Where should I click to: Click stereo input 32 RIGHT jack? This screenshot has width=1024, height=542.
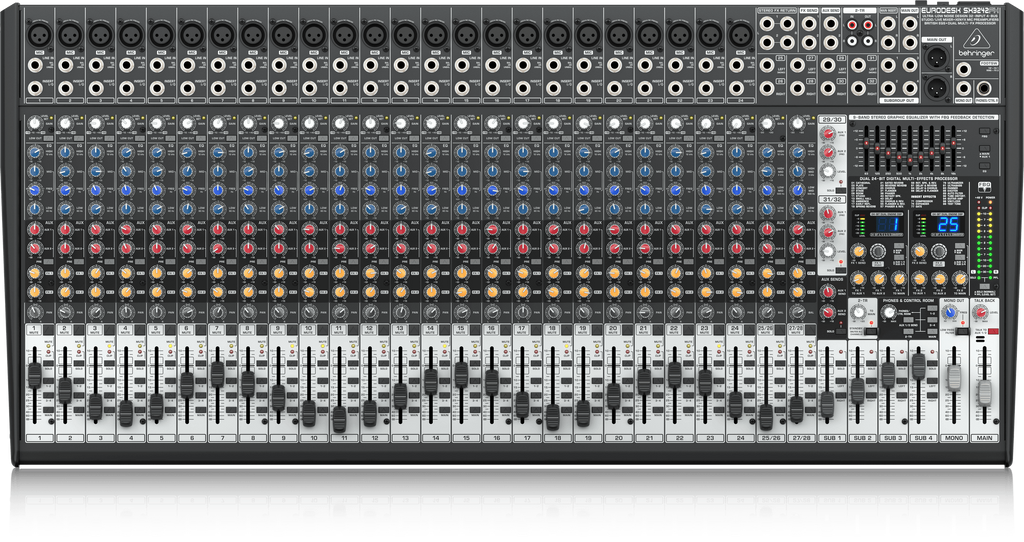tap(857, 88)
